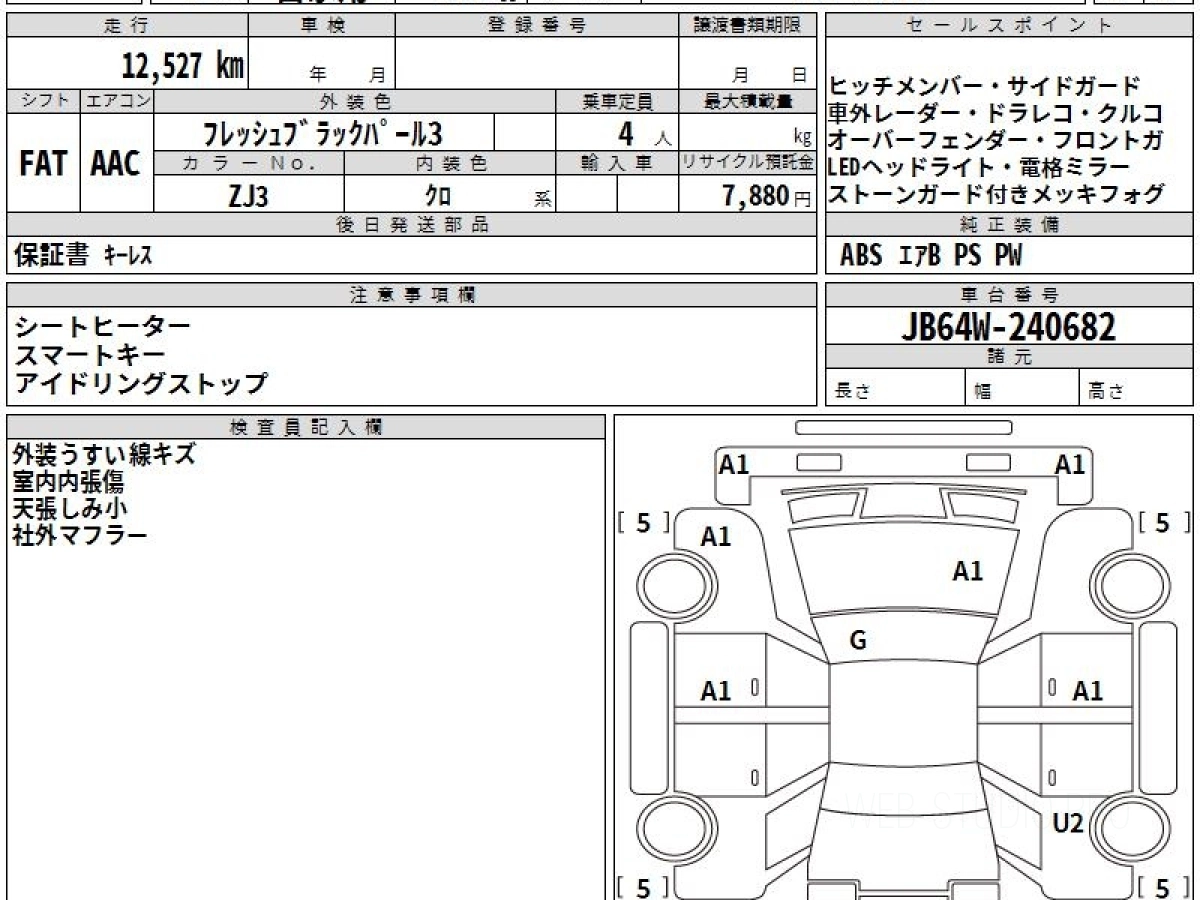1200x900 pixels.
Task: Click the 高さ dimension label
Action: tap(1107, 392)
